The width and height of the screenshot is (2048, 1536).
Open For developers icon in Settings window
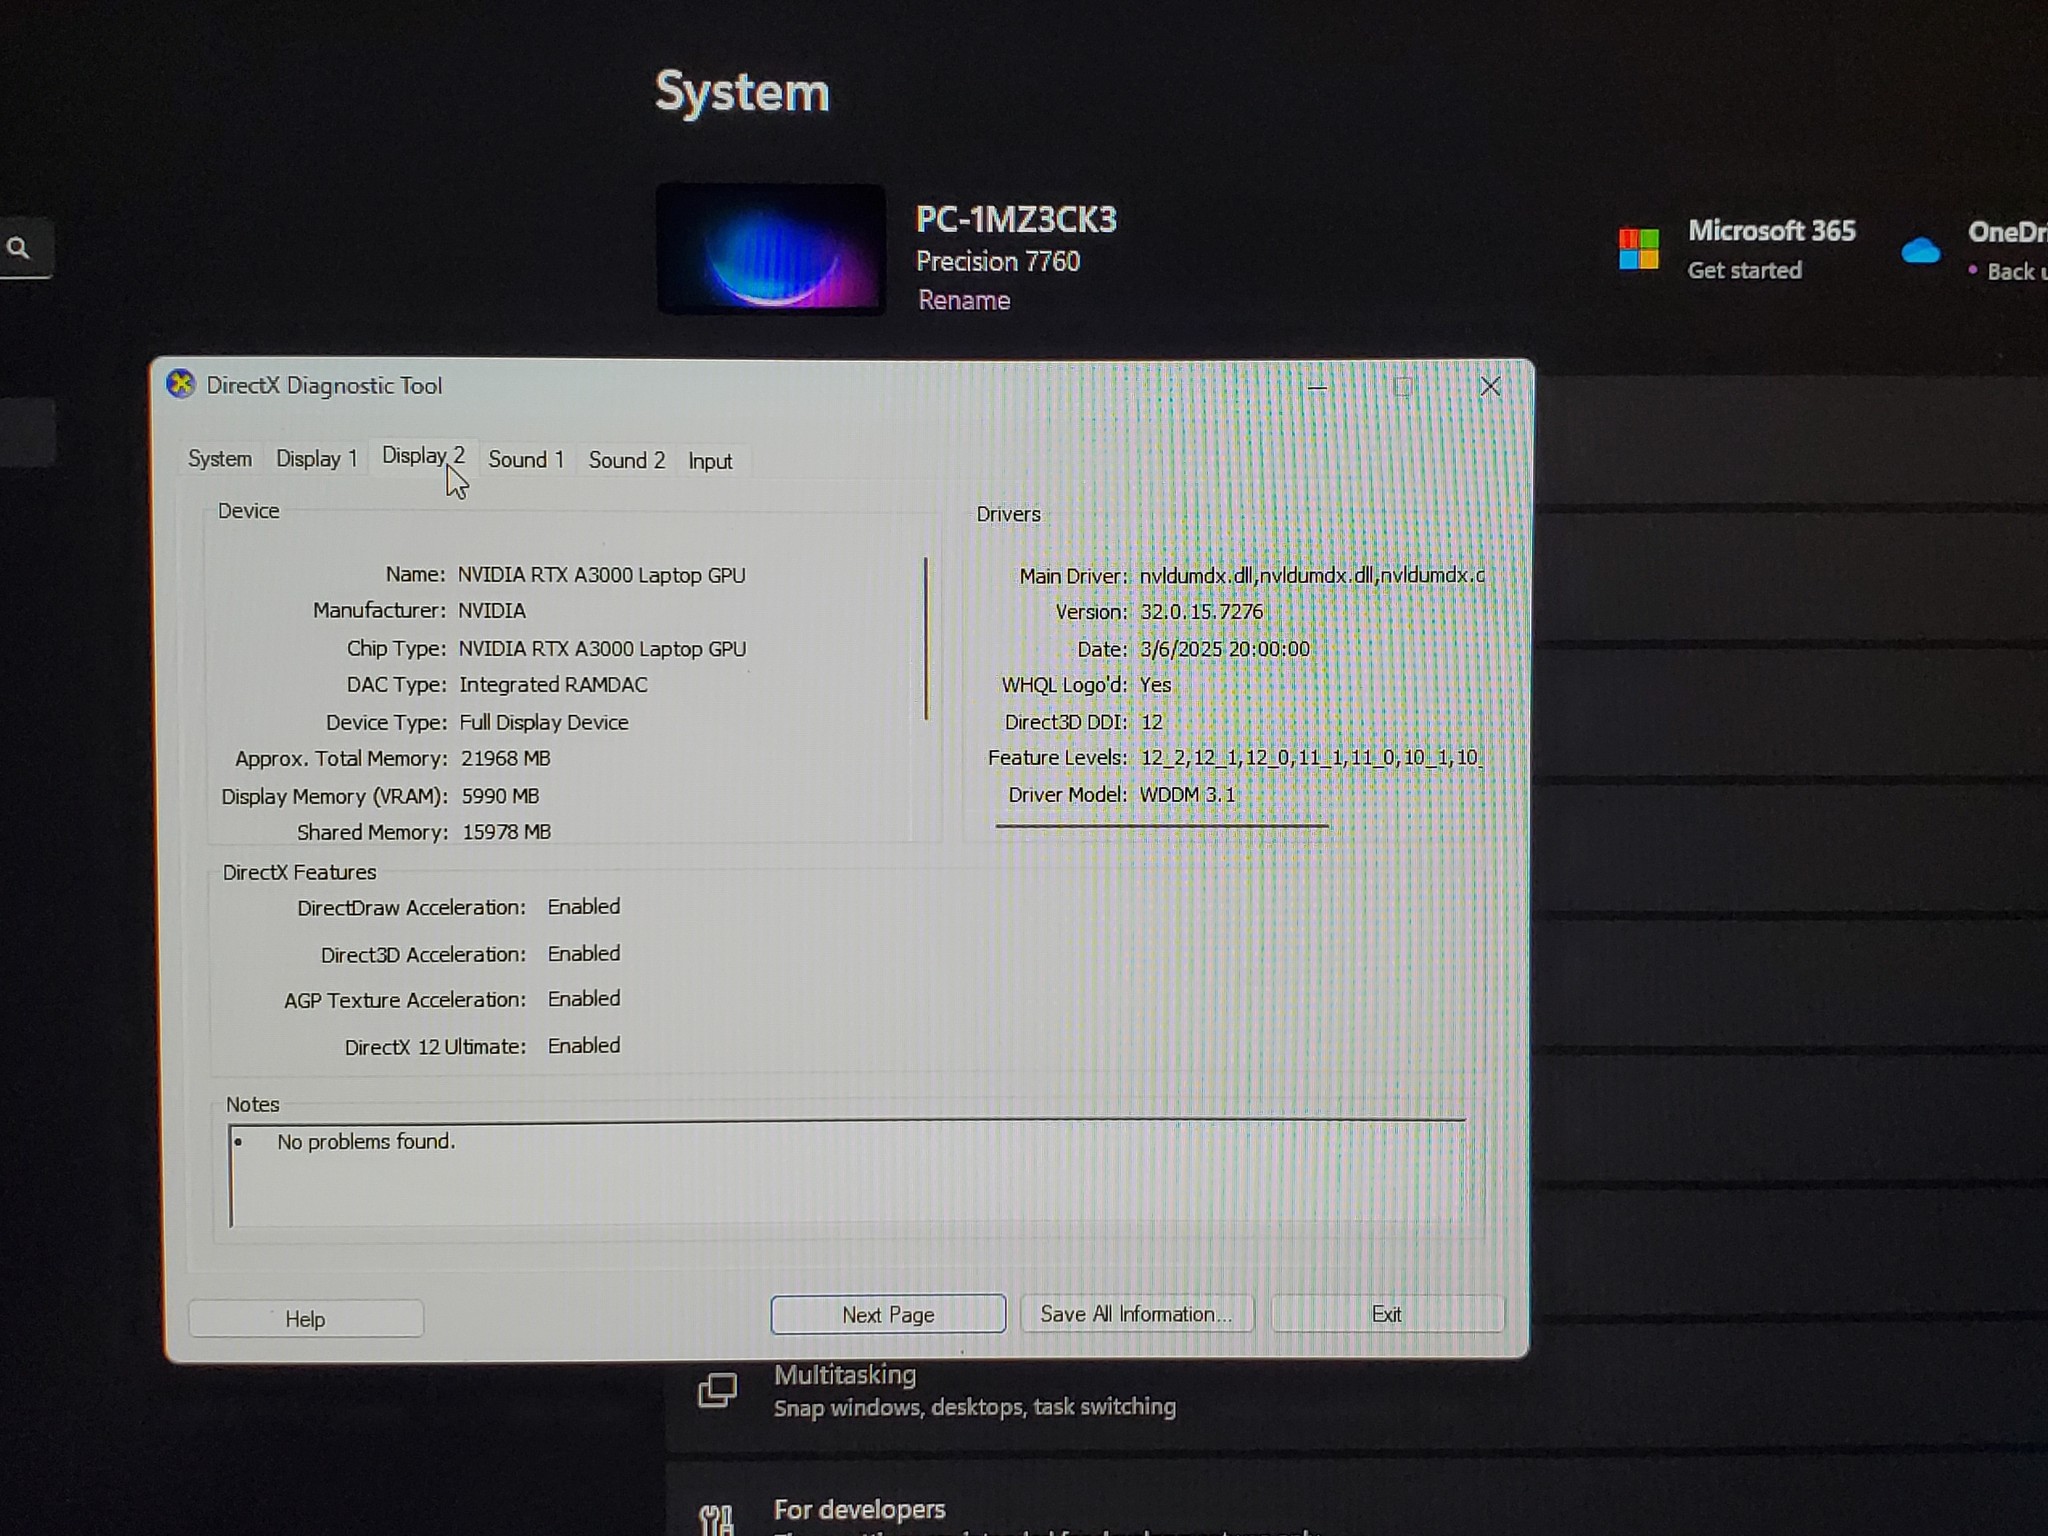click(x=717, y=1520)
